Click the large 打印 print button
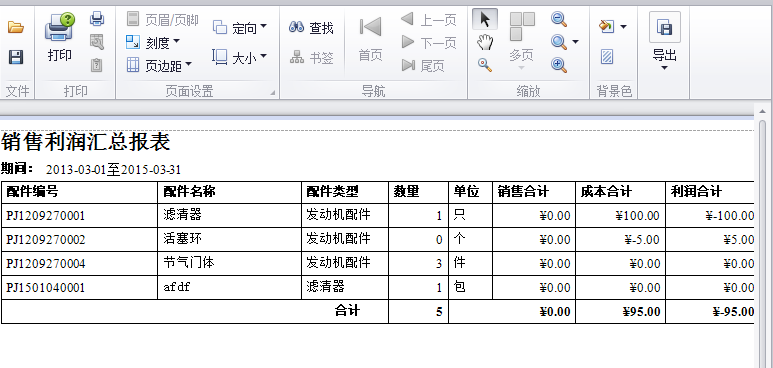Screen dimensions: 773x368 (60, 38)
